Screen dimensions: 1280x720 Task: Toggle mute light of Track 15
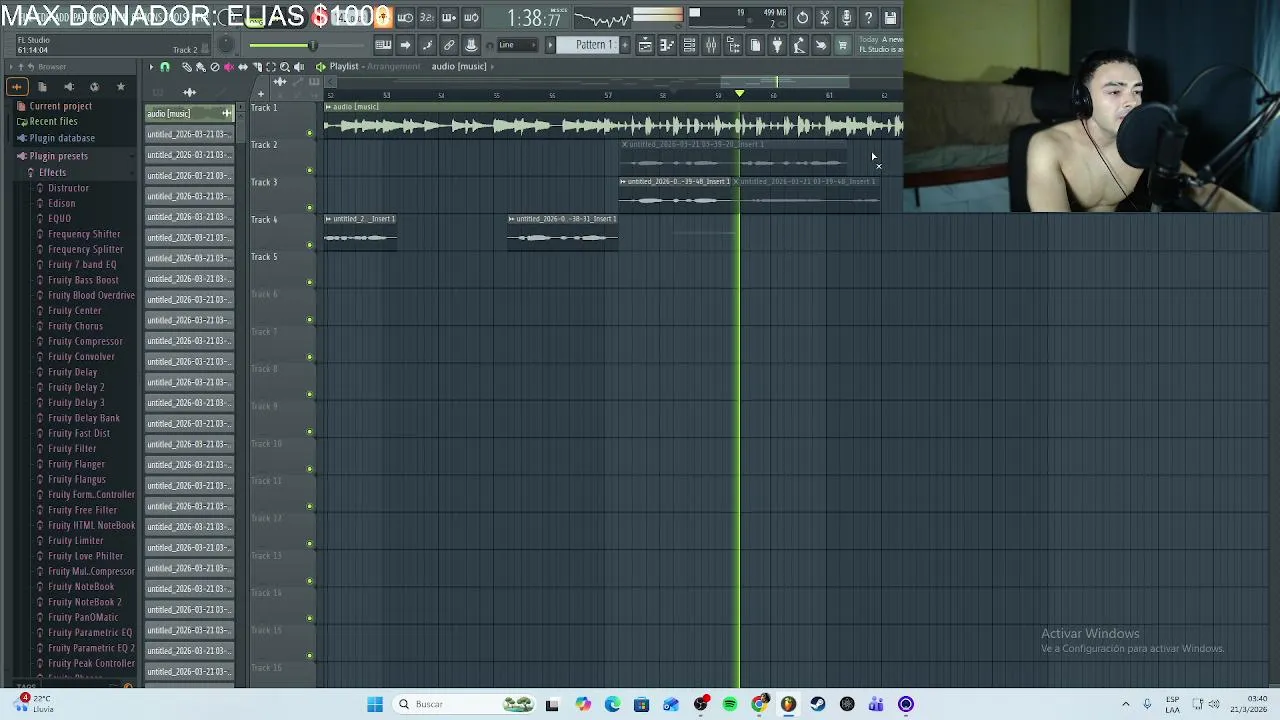click(x=309, y=655)
